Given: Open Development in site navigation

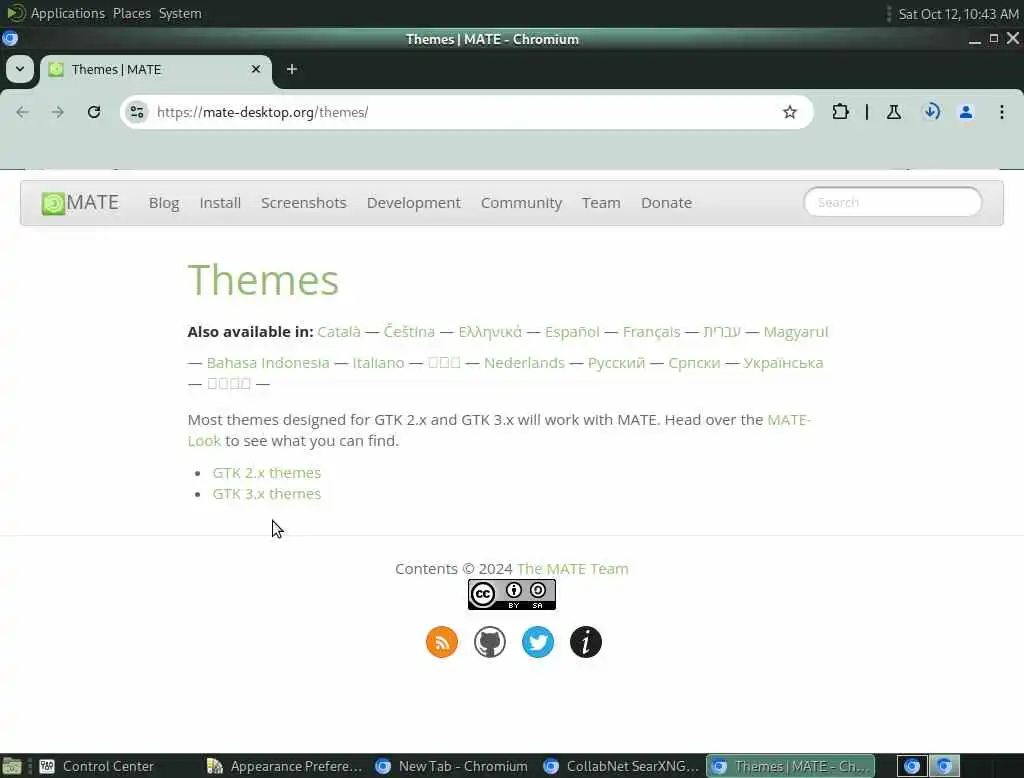Looking at the screenshot, I should (413, 203).
